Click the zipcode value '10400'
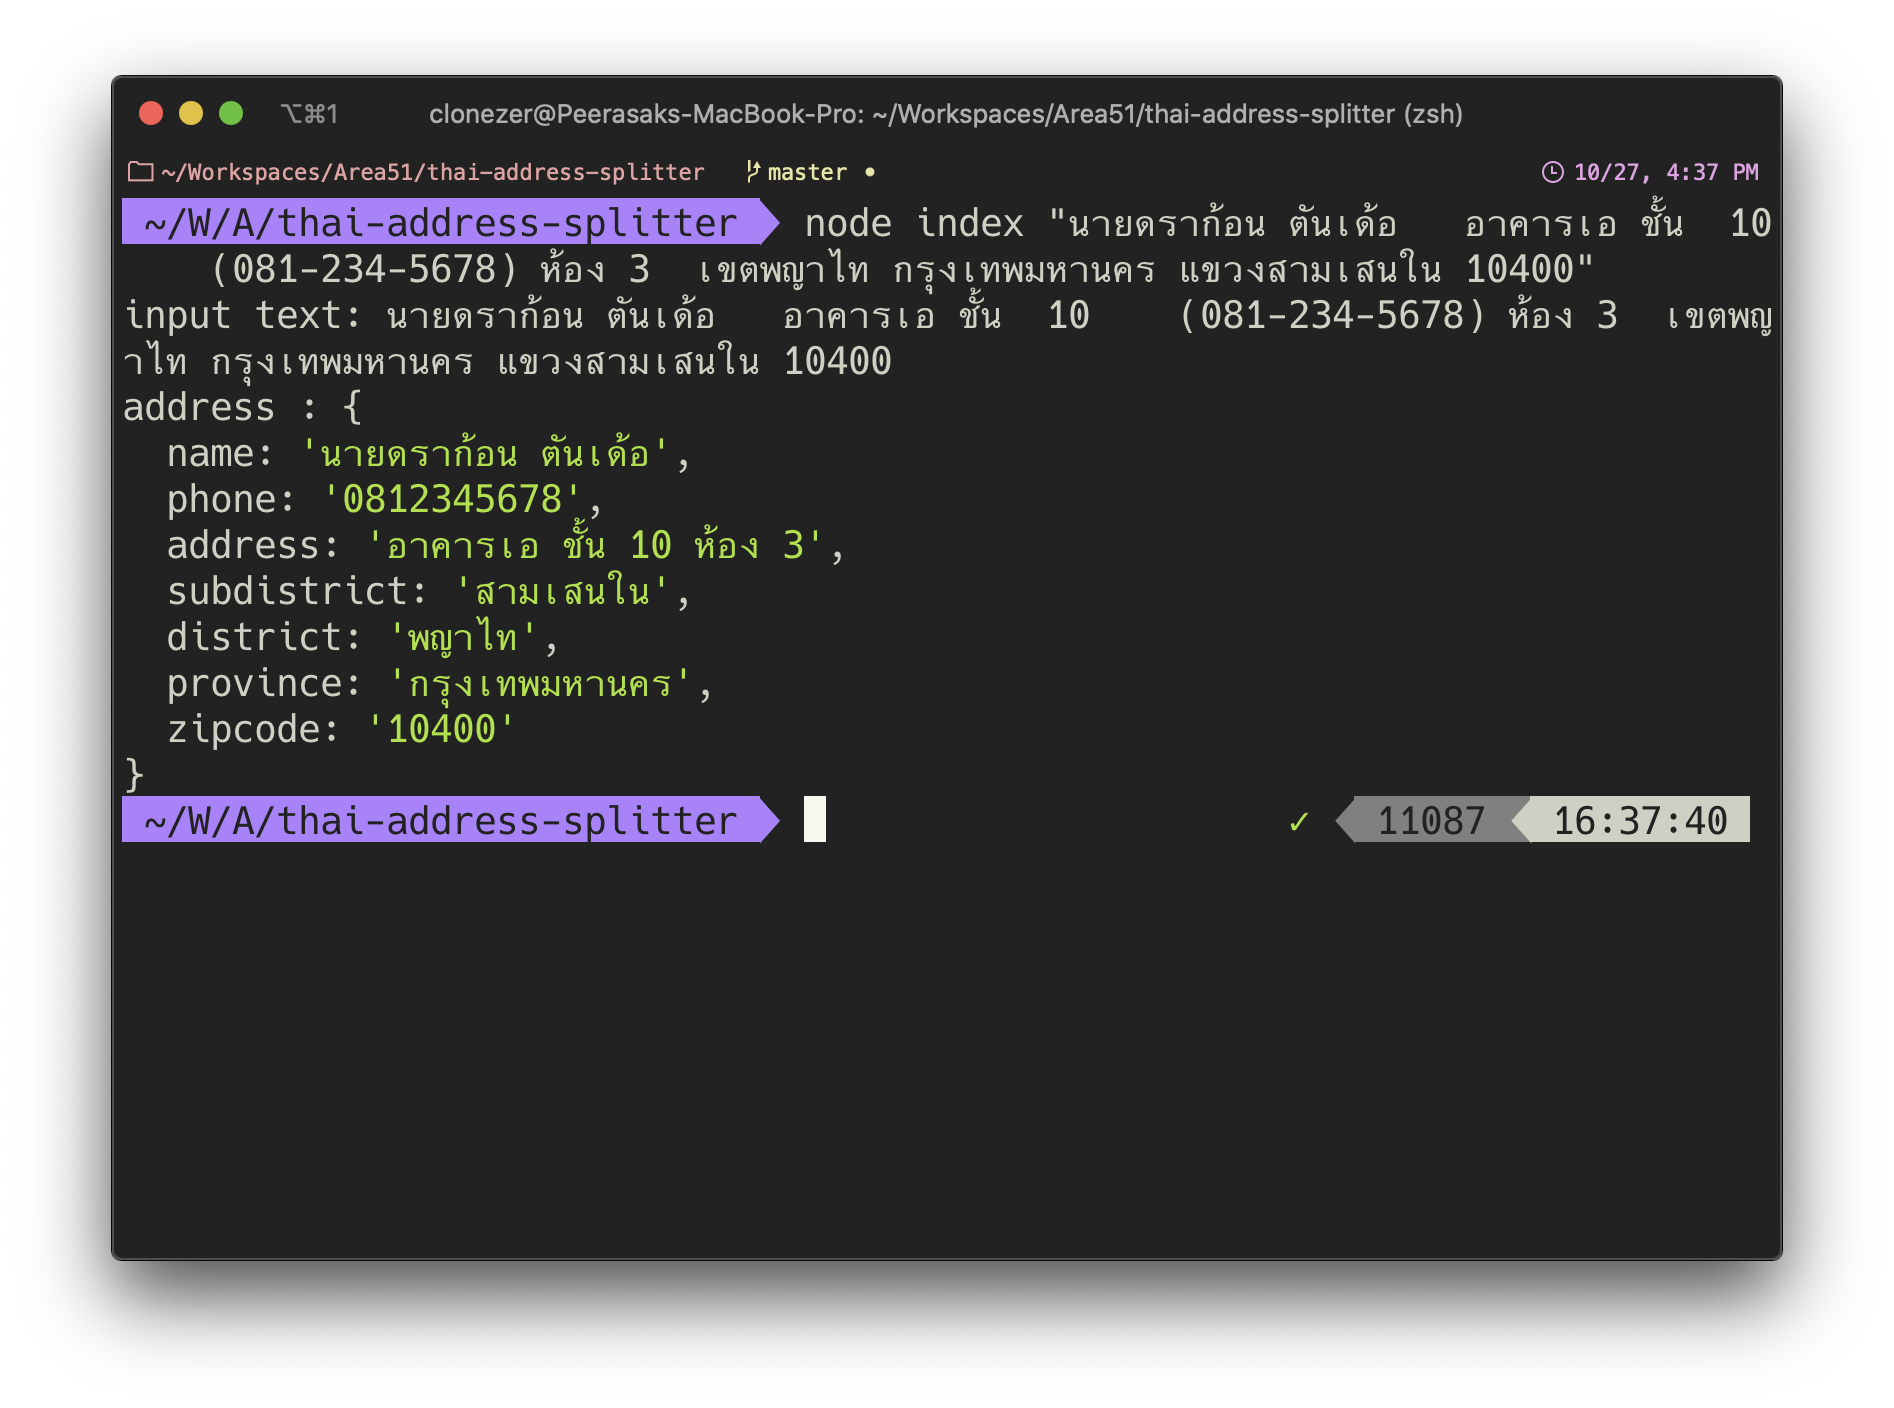Image resolution: width=1894 pixels, height=1408 pixels. tap(442, 729)
